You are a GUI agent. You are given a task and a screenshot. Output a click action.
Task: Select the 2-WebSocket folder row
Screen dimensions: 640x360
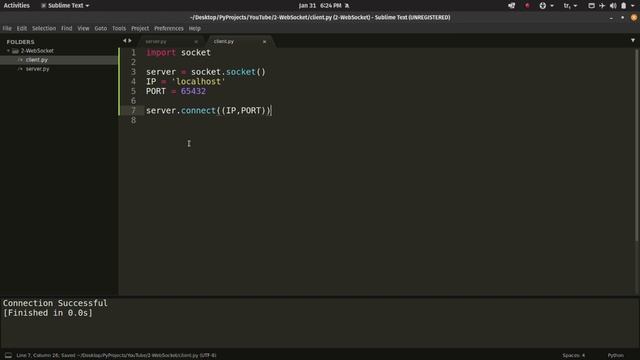[59, 51]
